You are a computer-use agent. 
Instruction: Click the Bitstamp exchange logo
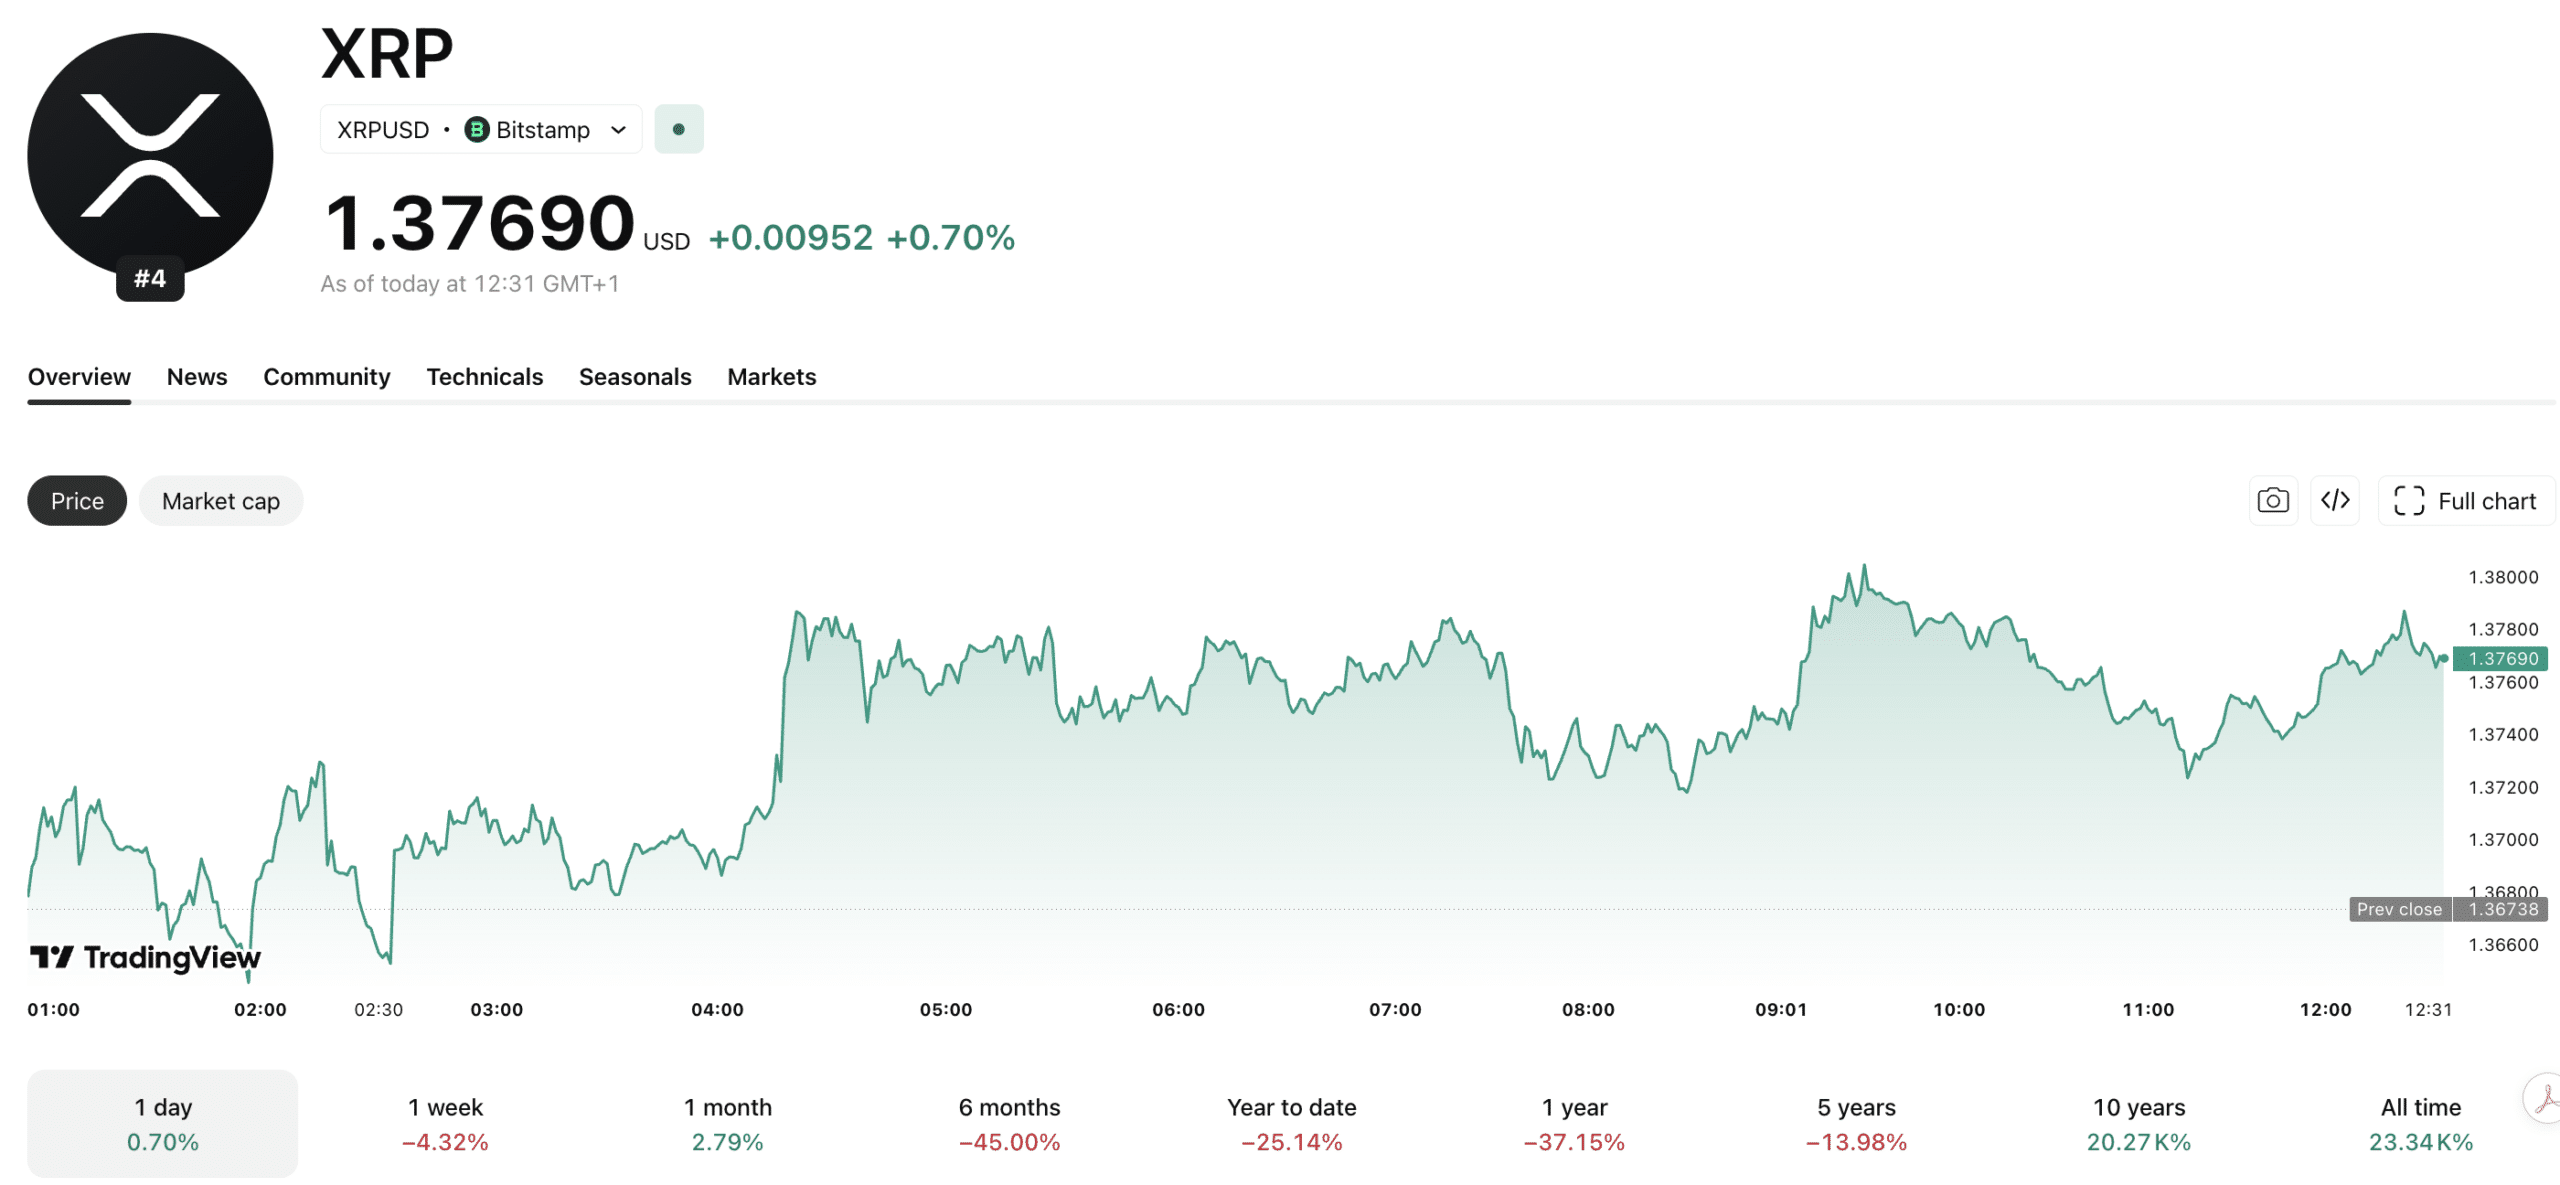[477, 130]
